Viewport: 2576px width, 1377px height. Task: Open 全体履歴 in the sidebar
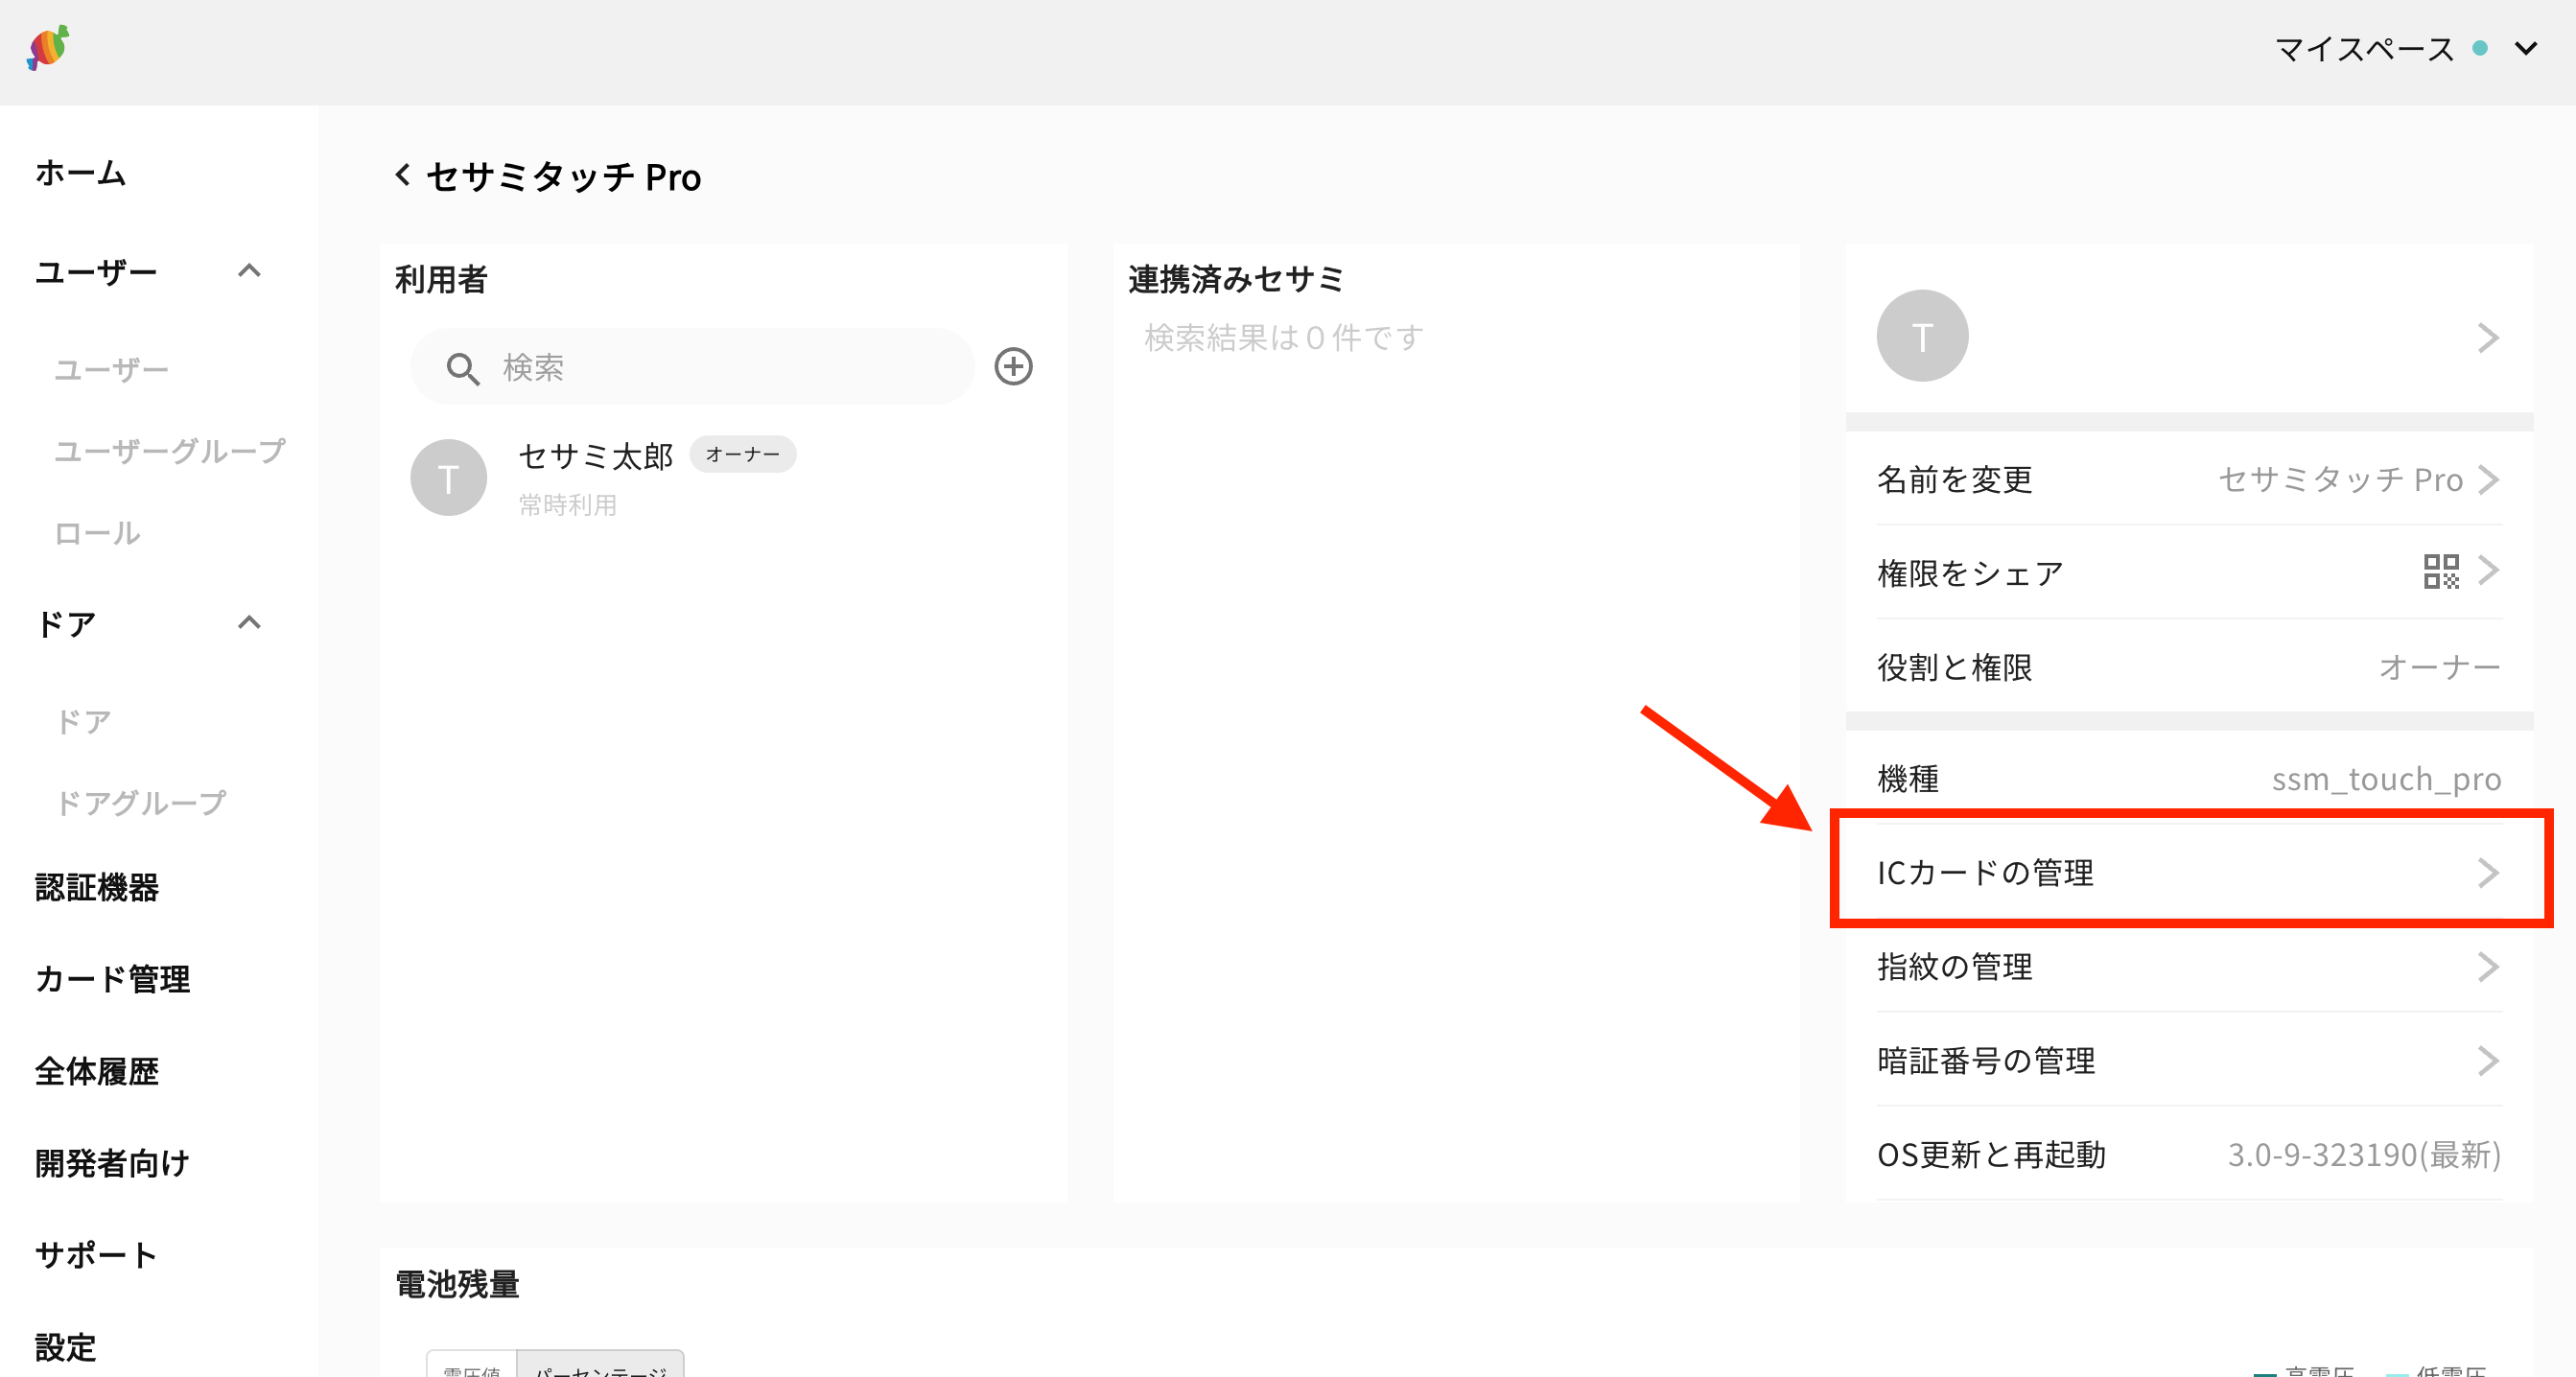point(97,1071)
